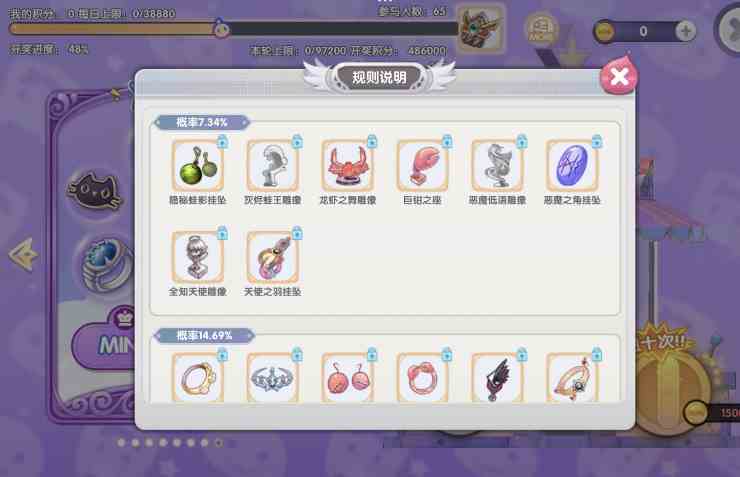Go to previous page with left arrow

tap(23, 254)
